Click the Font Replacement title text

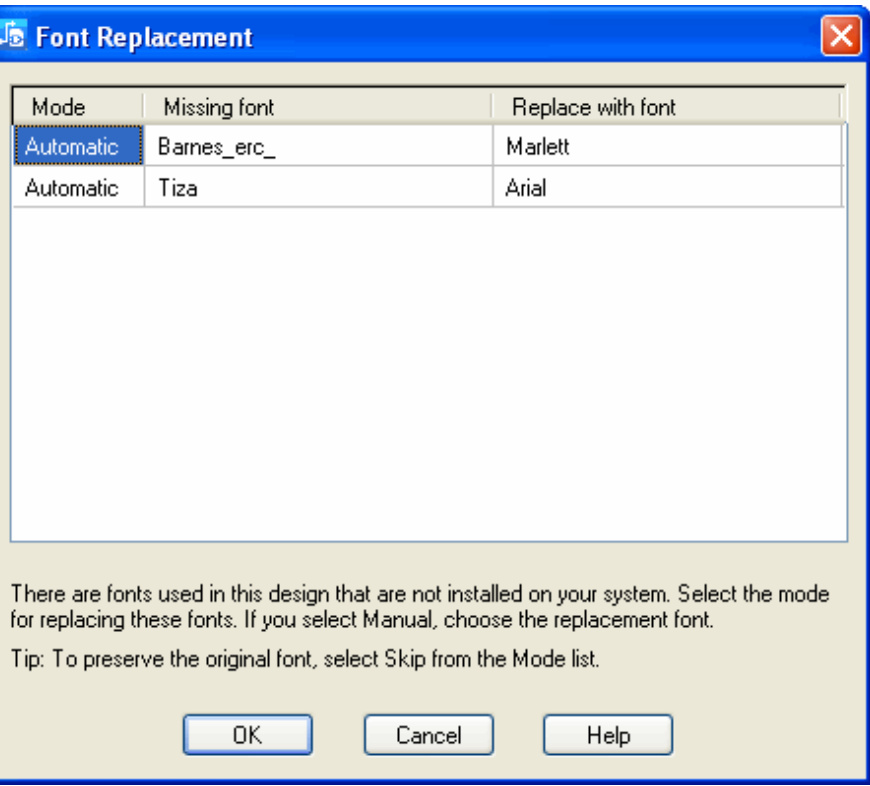coord(144,39)
